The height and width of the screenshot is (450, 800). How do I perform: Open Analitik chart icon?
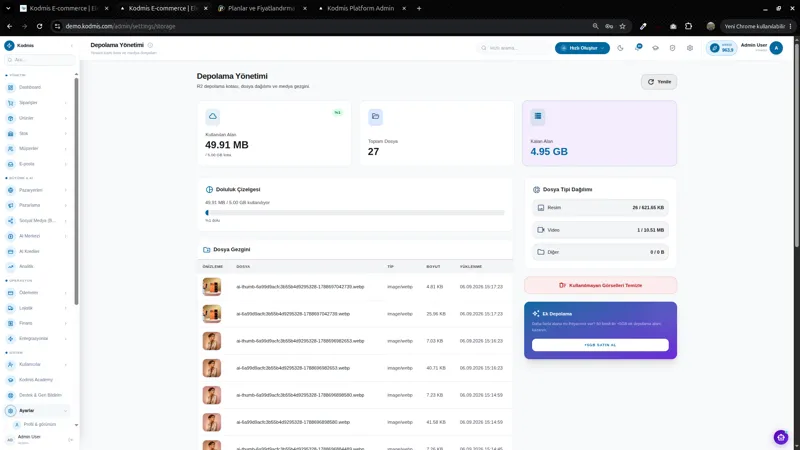click(x=10, y=266)
